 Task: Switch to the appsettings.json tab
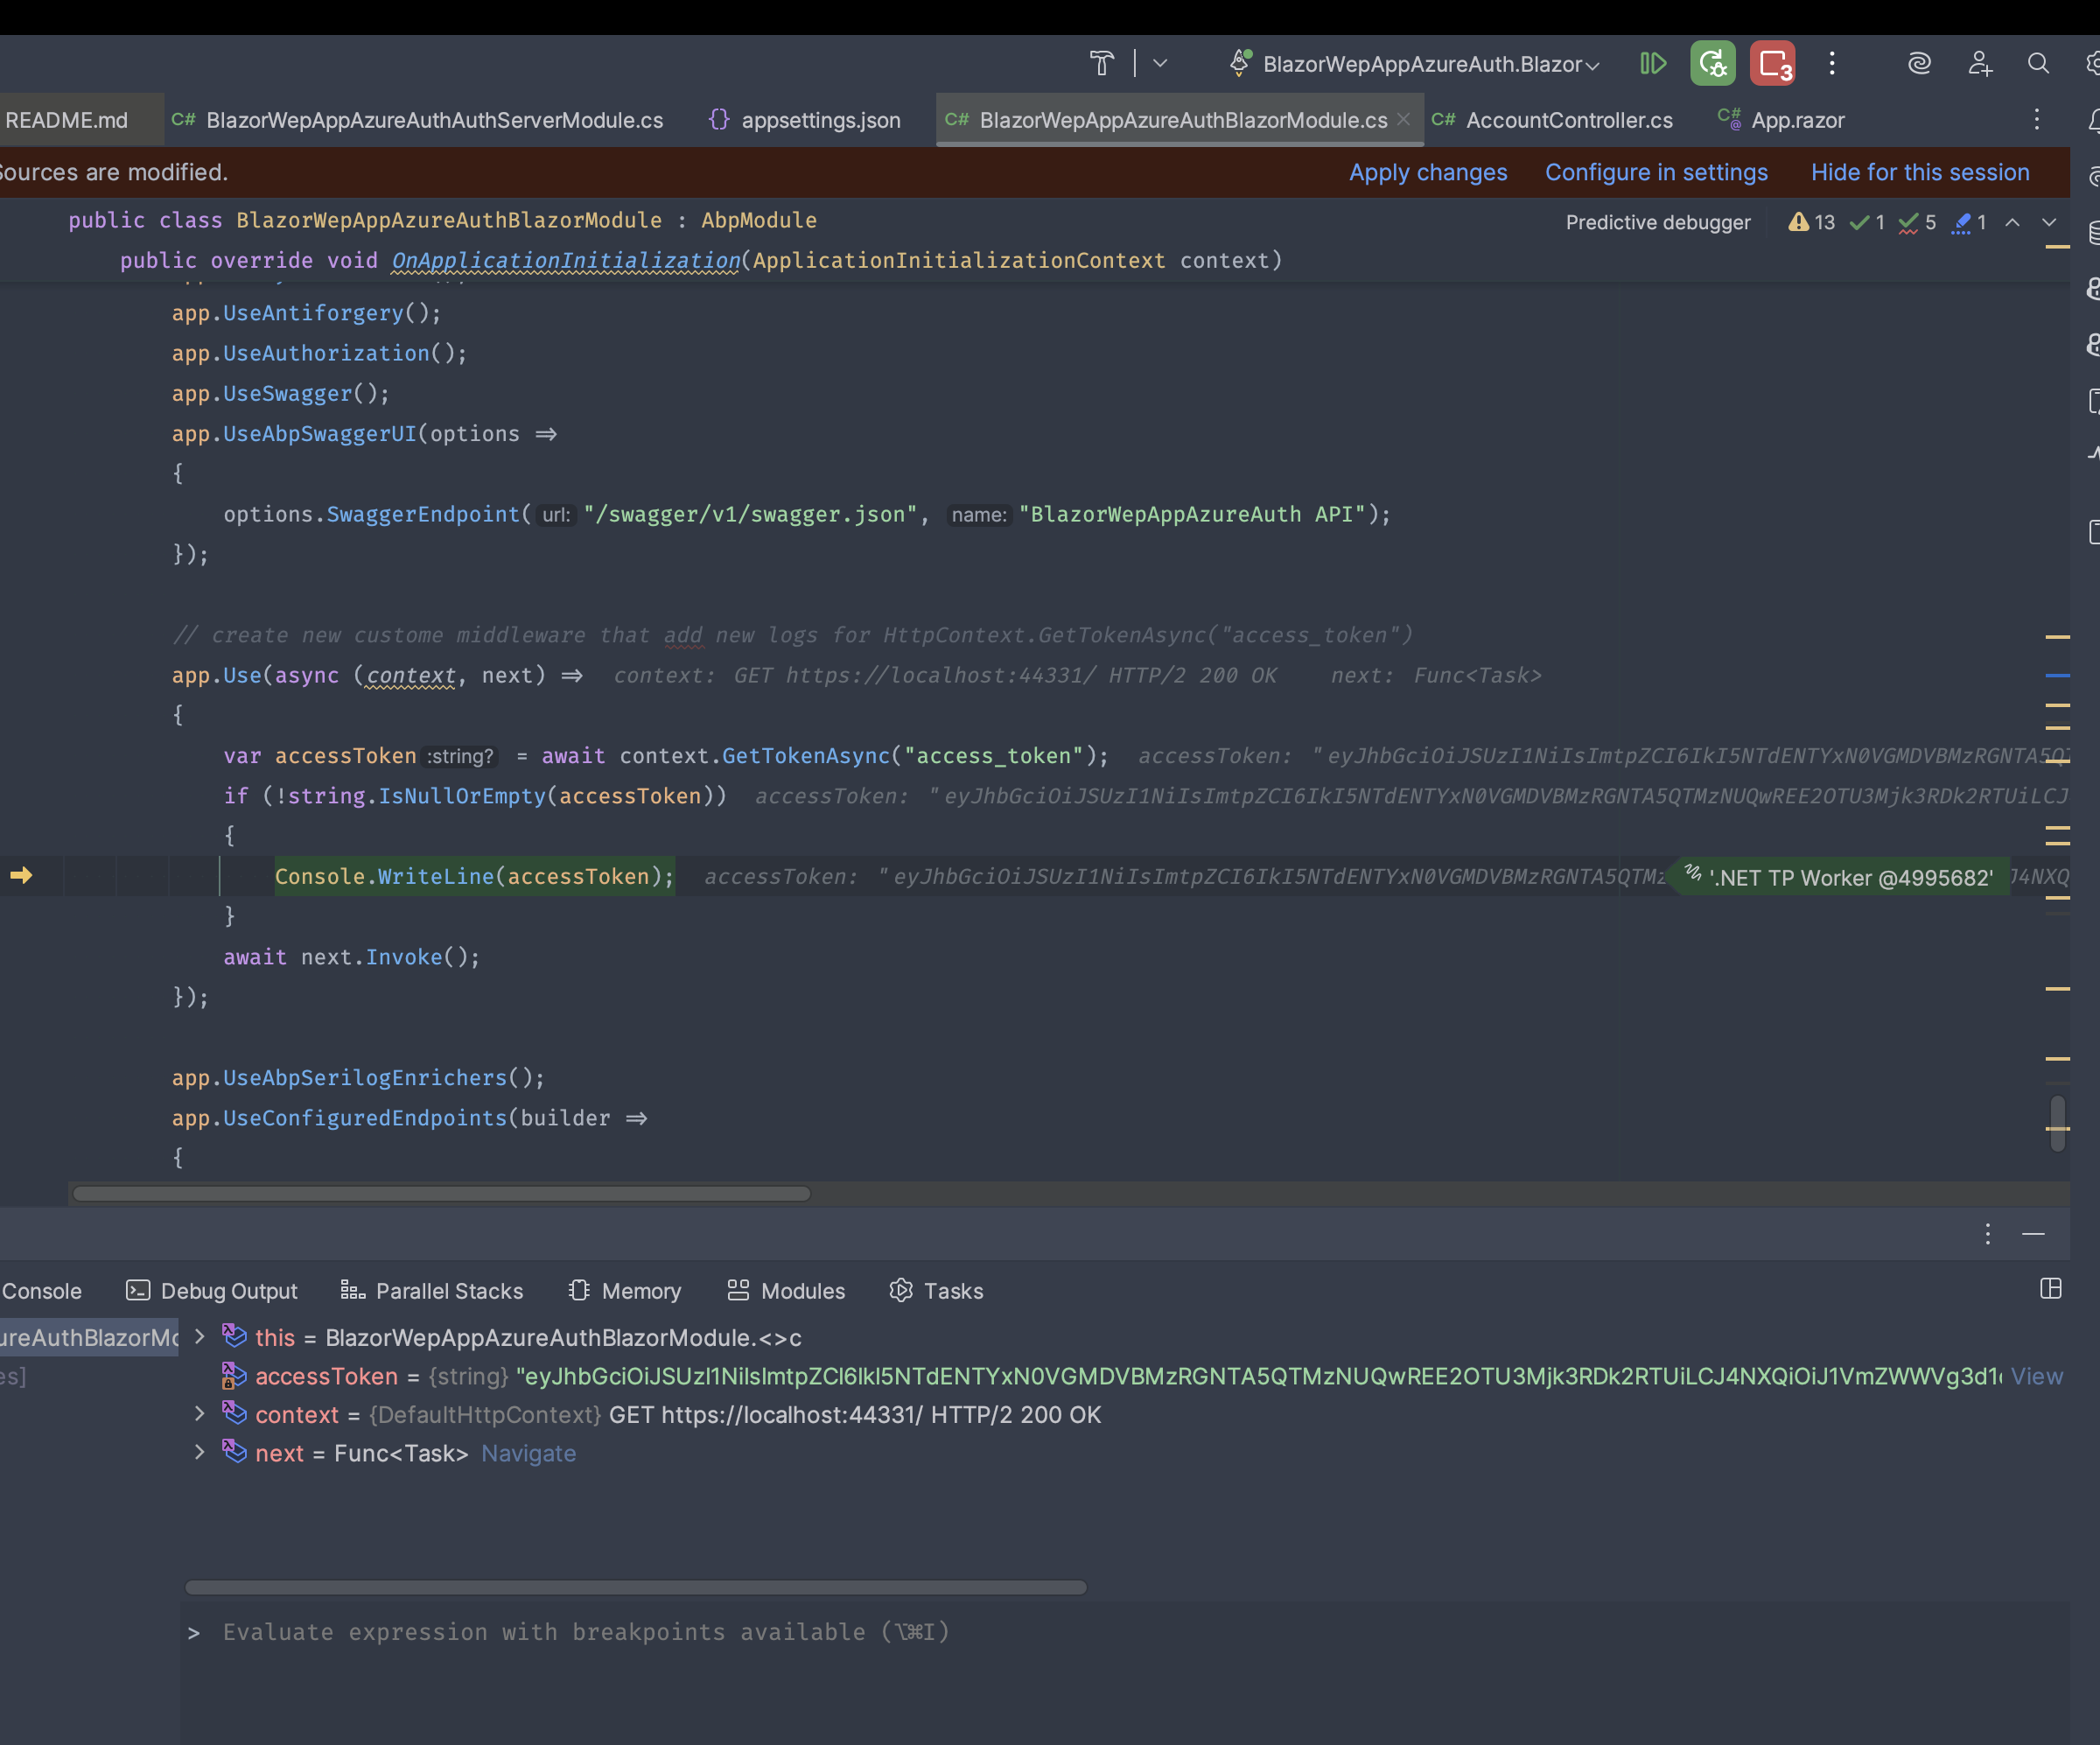[819, 120]
